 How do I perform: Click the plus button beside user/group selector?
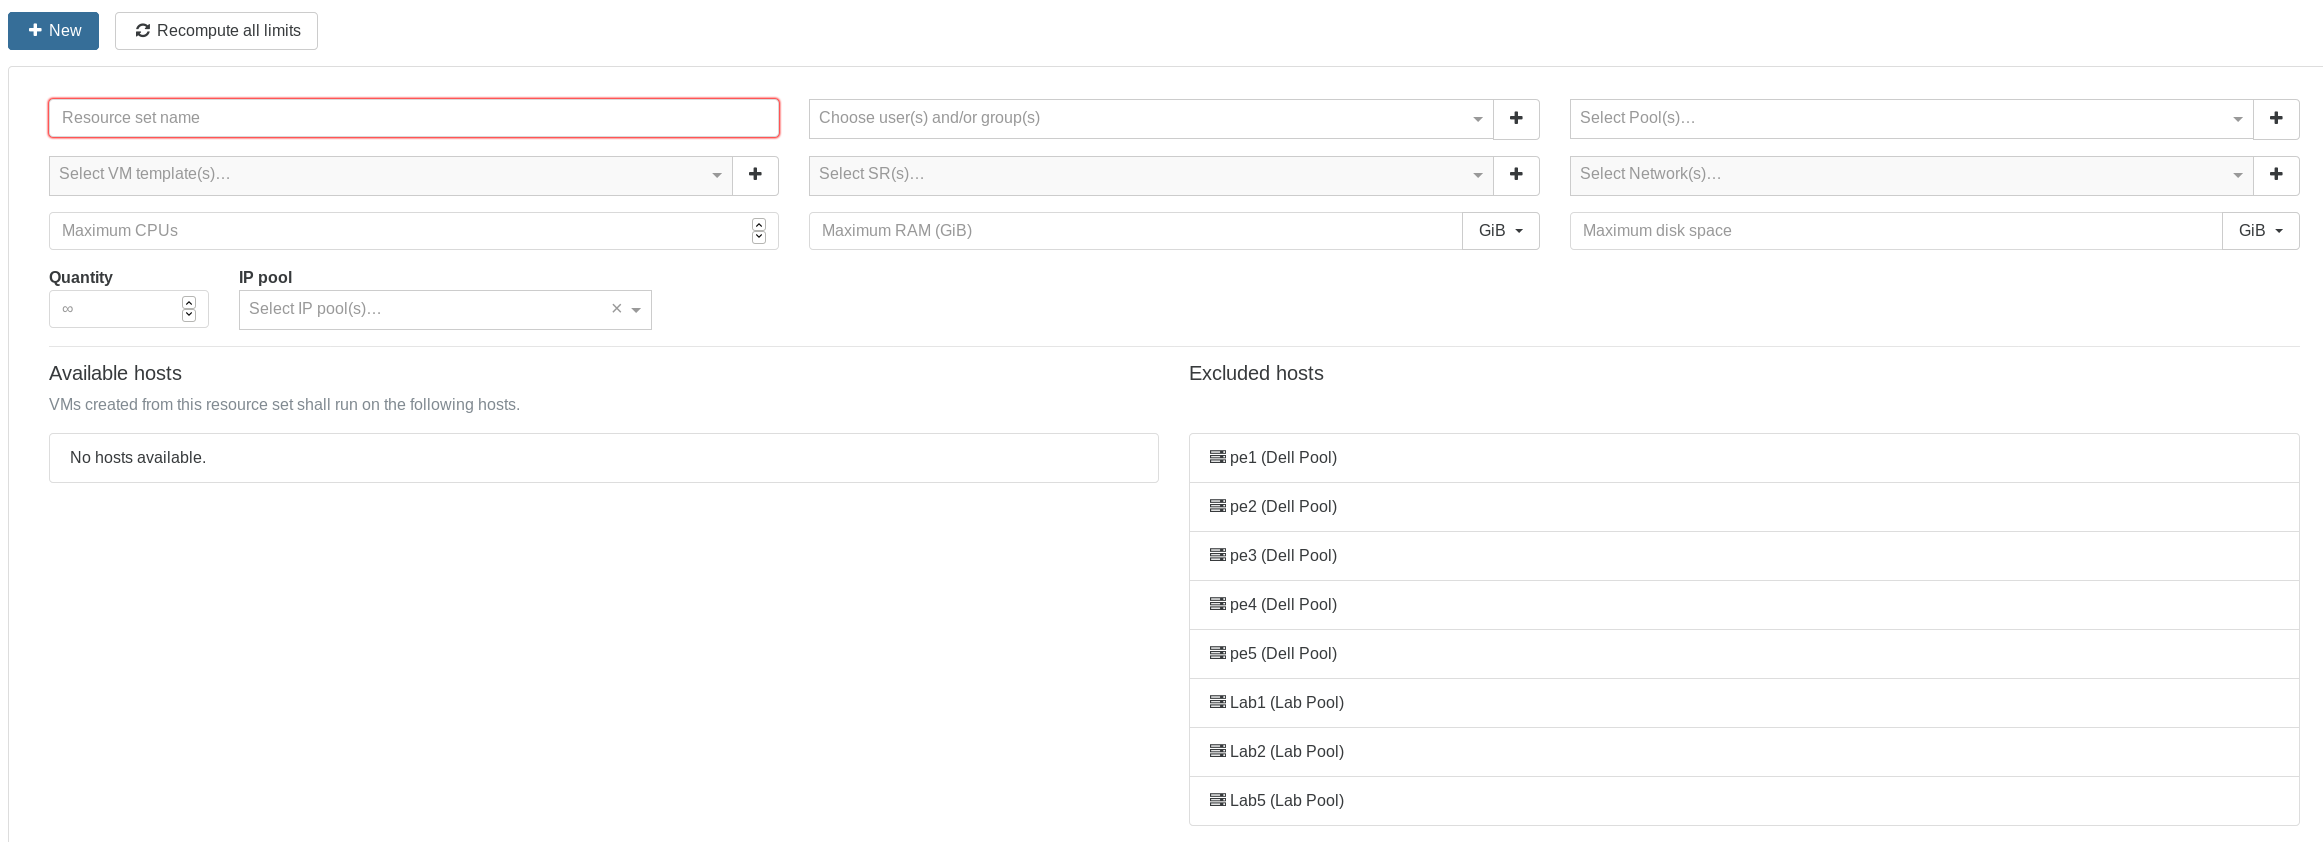(1516, 118)
